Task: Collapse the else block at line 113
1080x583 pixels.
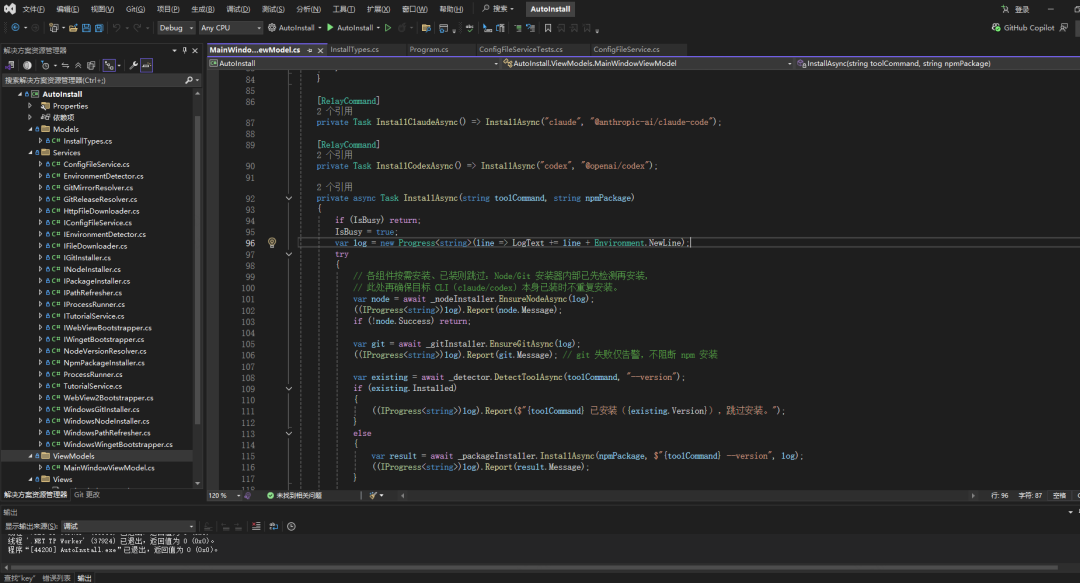Action: pyautogui.click(x=289, y=433)
